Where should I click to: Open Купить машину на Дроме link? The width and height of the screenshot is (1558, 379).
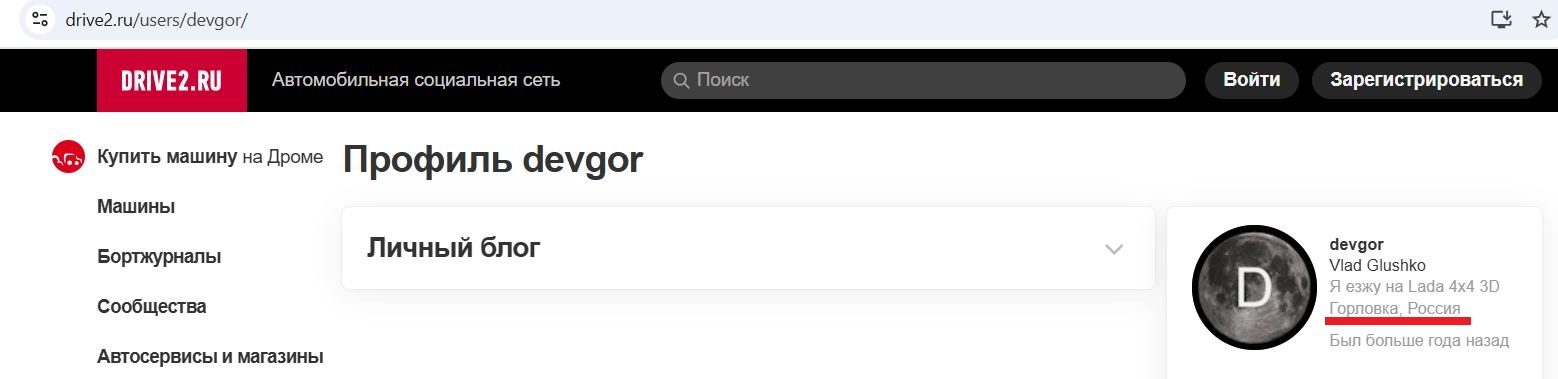click(210, 157)
